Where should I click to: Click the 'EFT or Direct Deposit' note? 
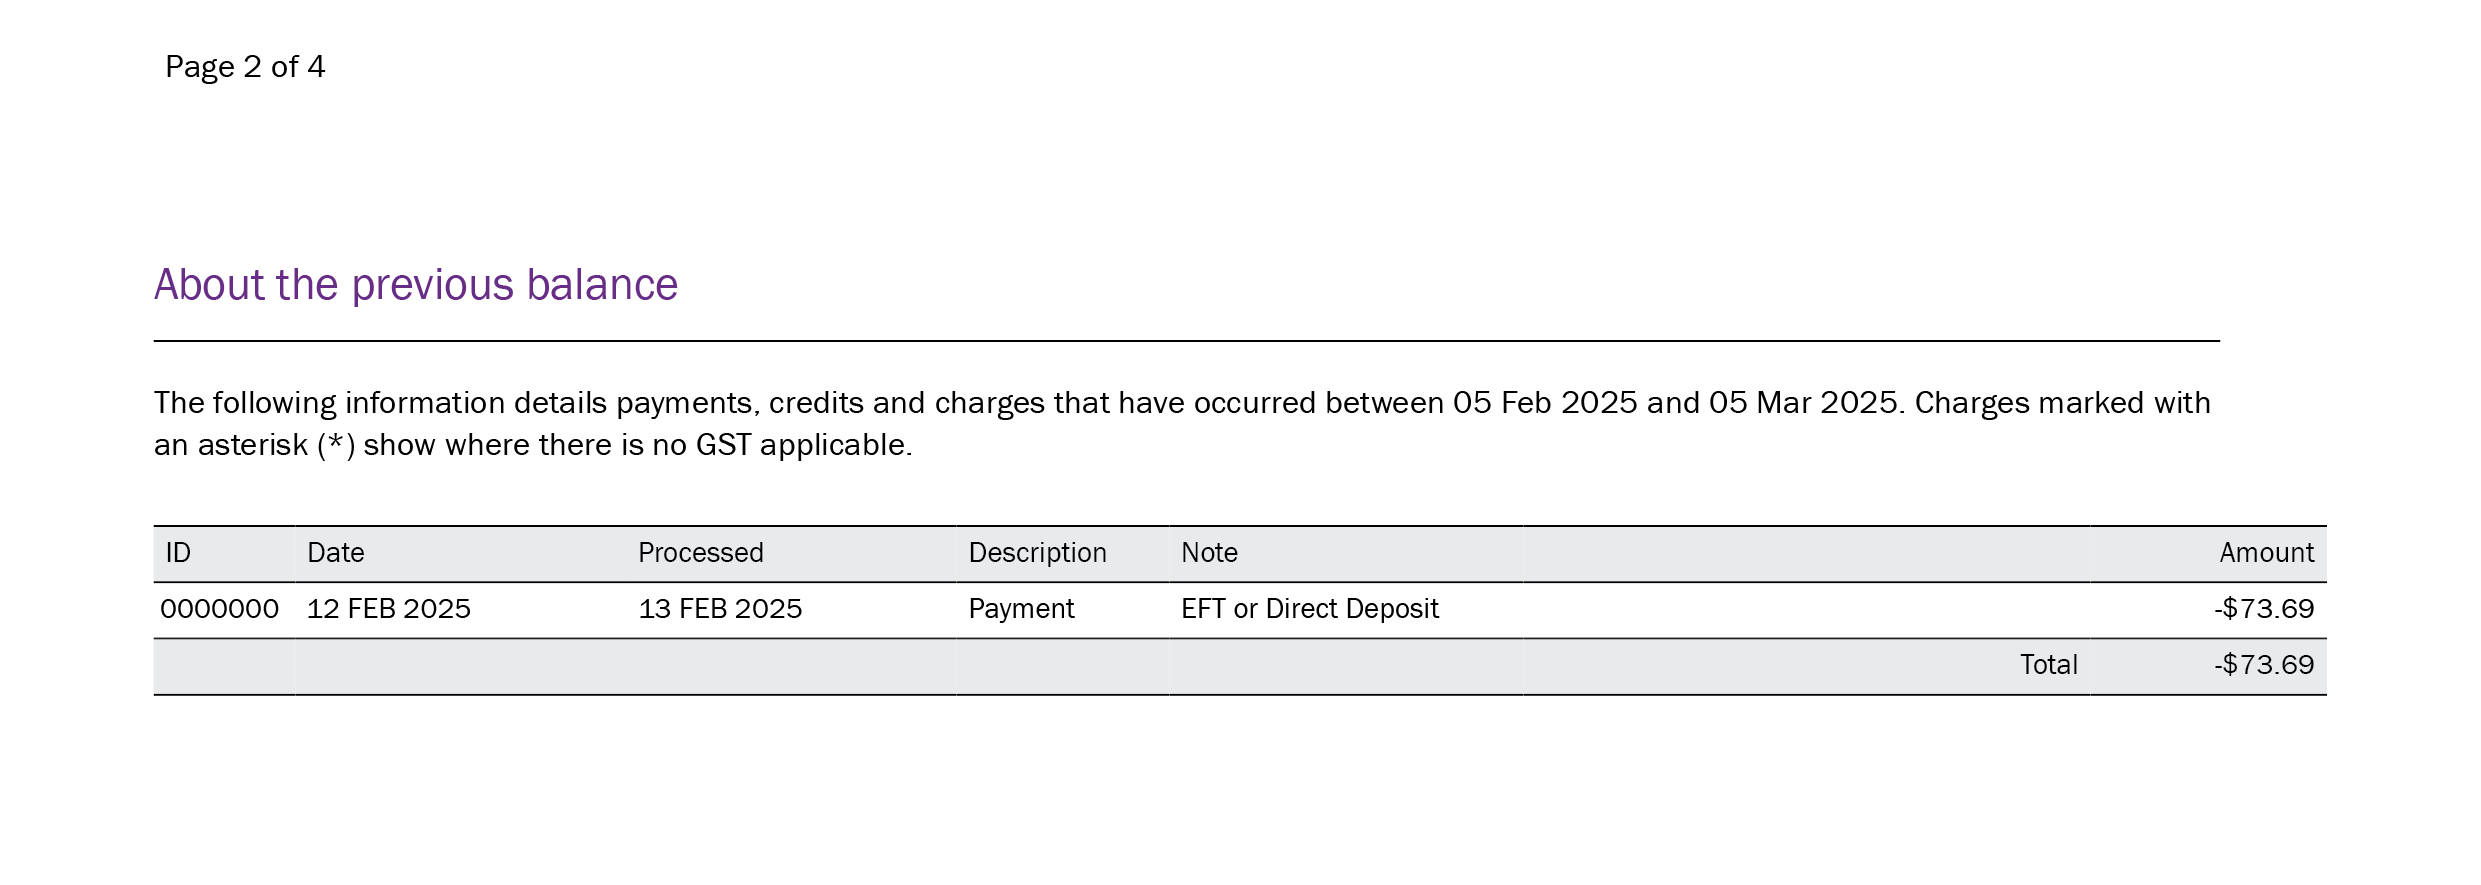coord(1310,609)
